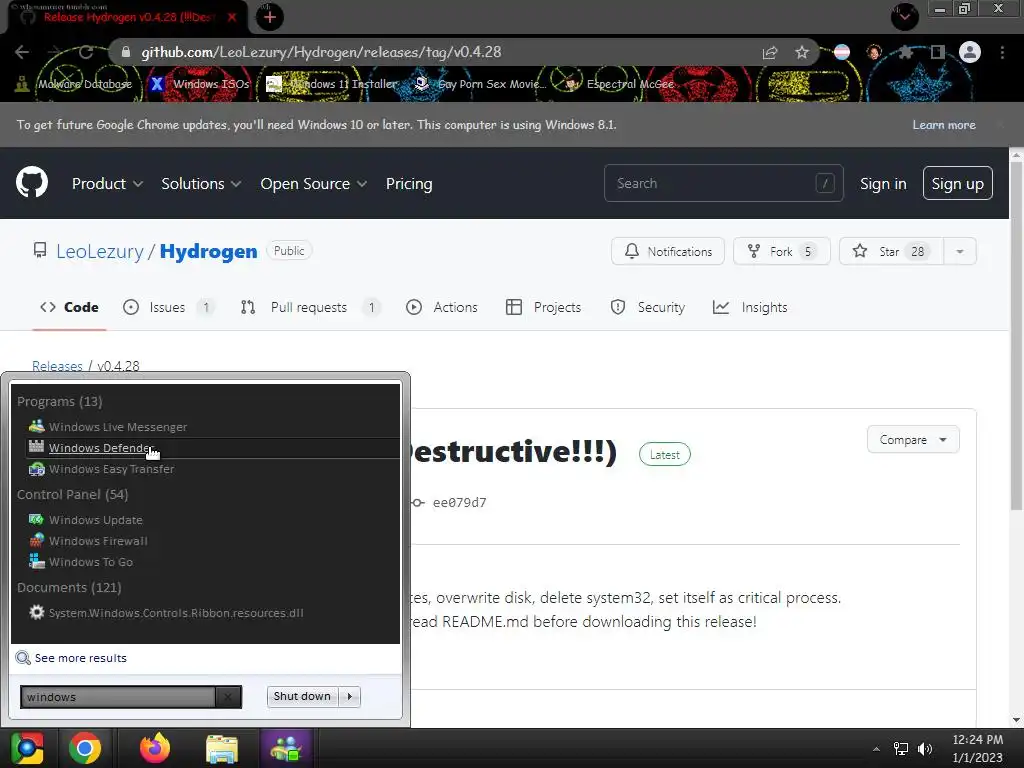This screenshot has height=768, width=1024.
Task: Show hidden tray icons arrow
Action: coord(876,749)
